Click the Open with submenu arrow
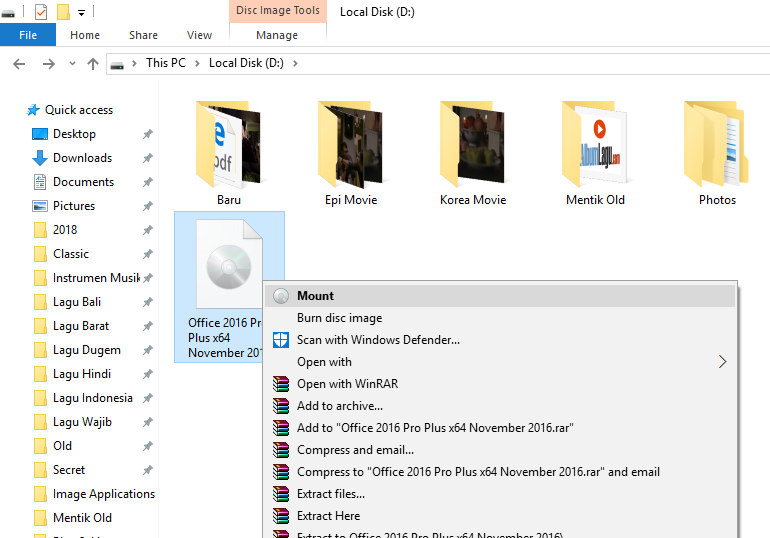This screenshot has height=538, width=770. (722, 362)
